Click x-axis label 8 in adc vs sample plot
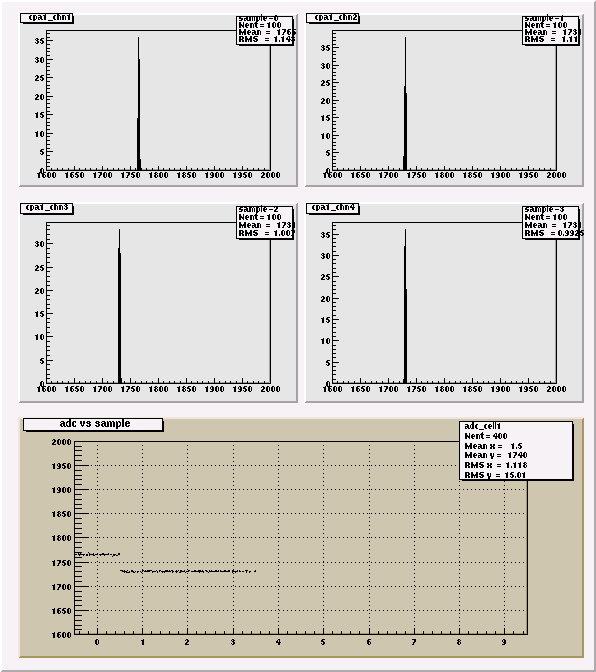 coord(459,642)
